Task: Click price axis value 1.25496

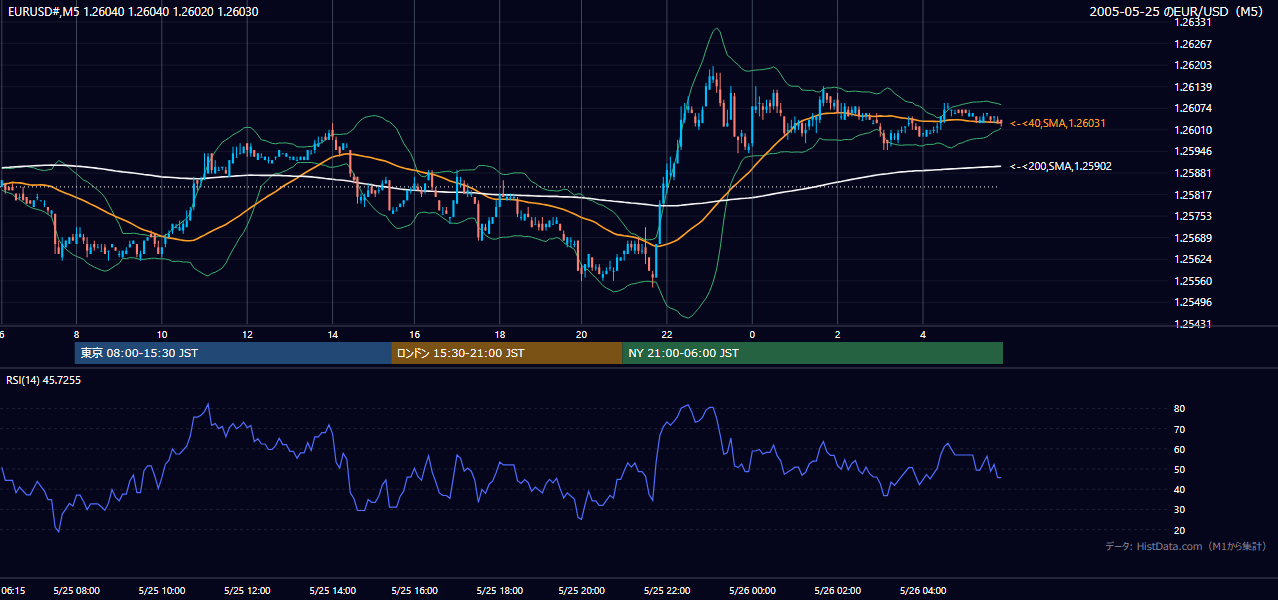Action: pyautogui.click(x=1192, y=302)
